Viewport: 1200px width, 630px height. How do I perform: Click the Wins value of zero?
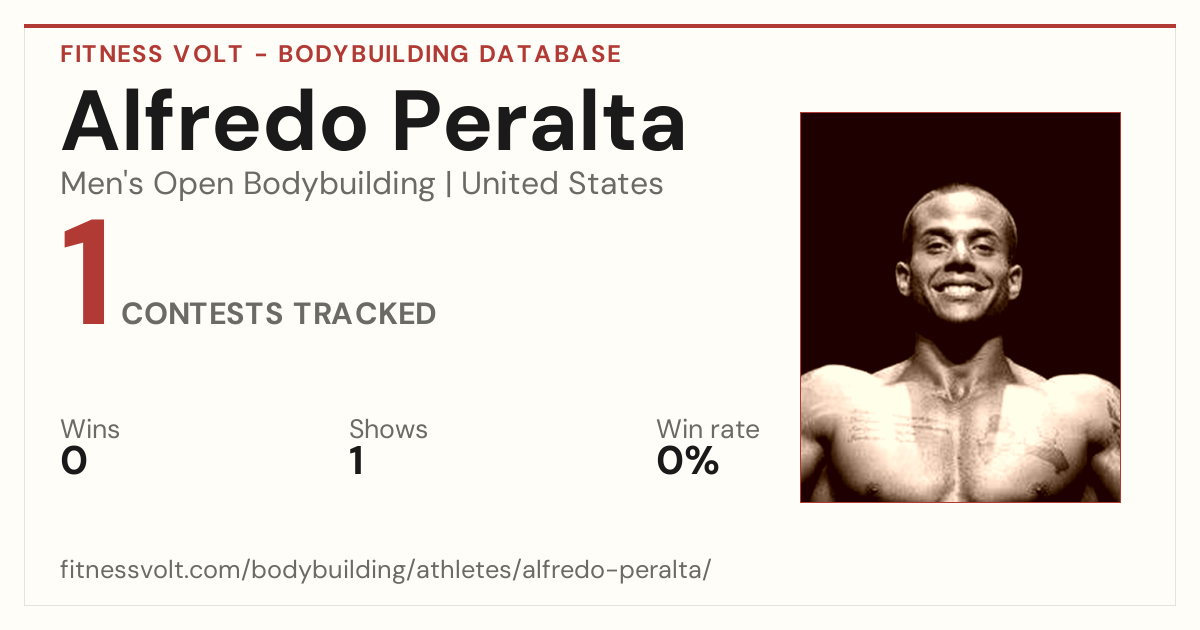pos(74,461)
